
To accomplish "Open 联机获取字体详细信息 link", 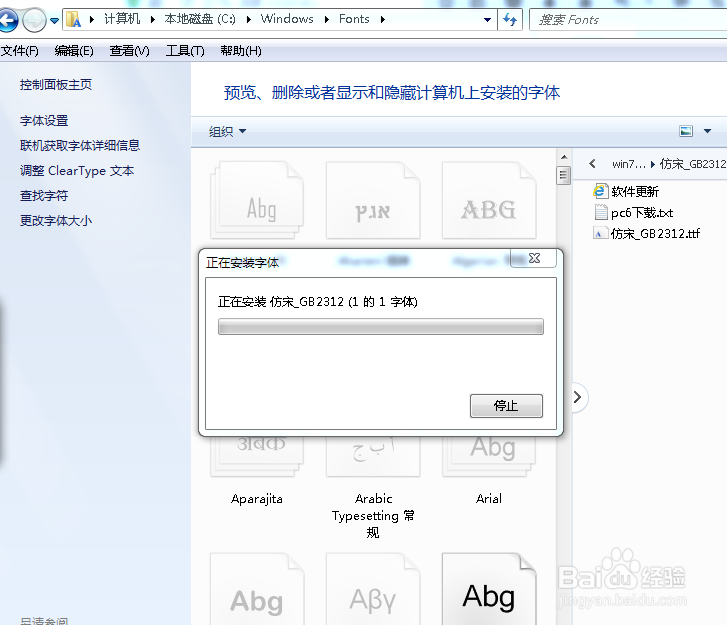I will (x=80, y=146).
